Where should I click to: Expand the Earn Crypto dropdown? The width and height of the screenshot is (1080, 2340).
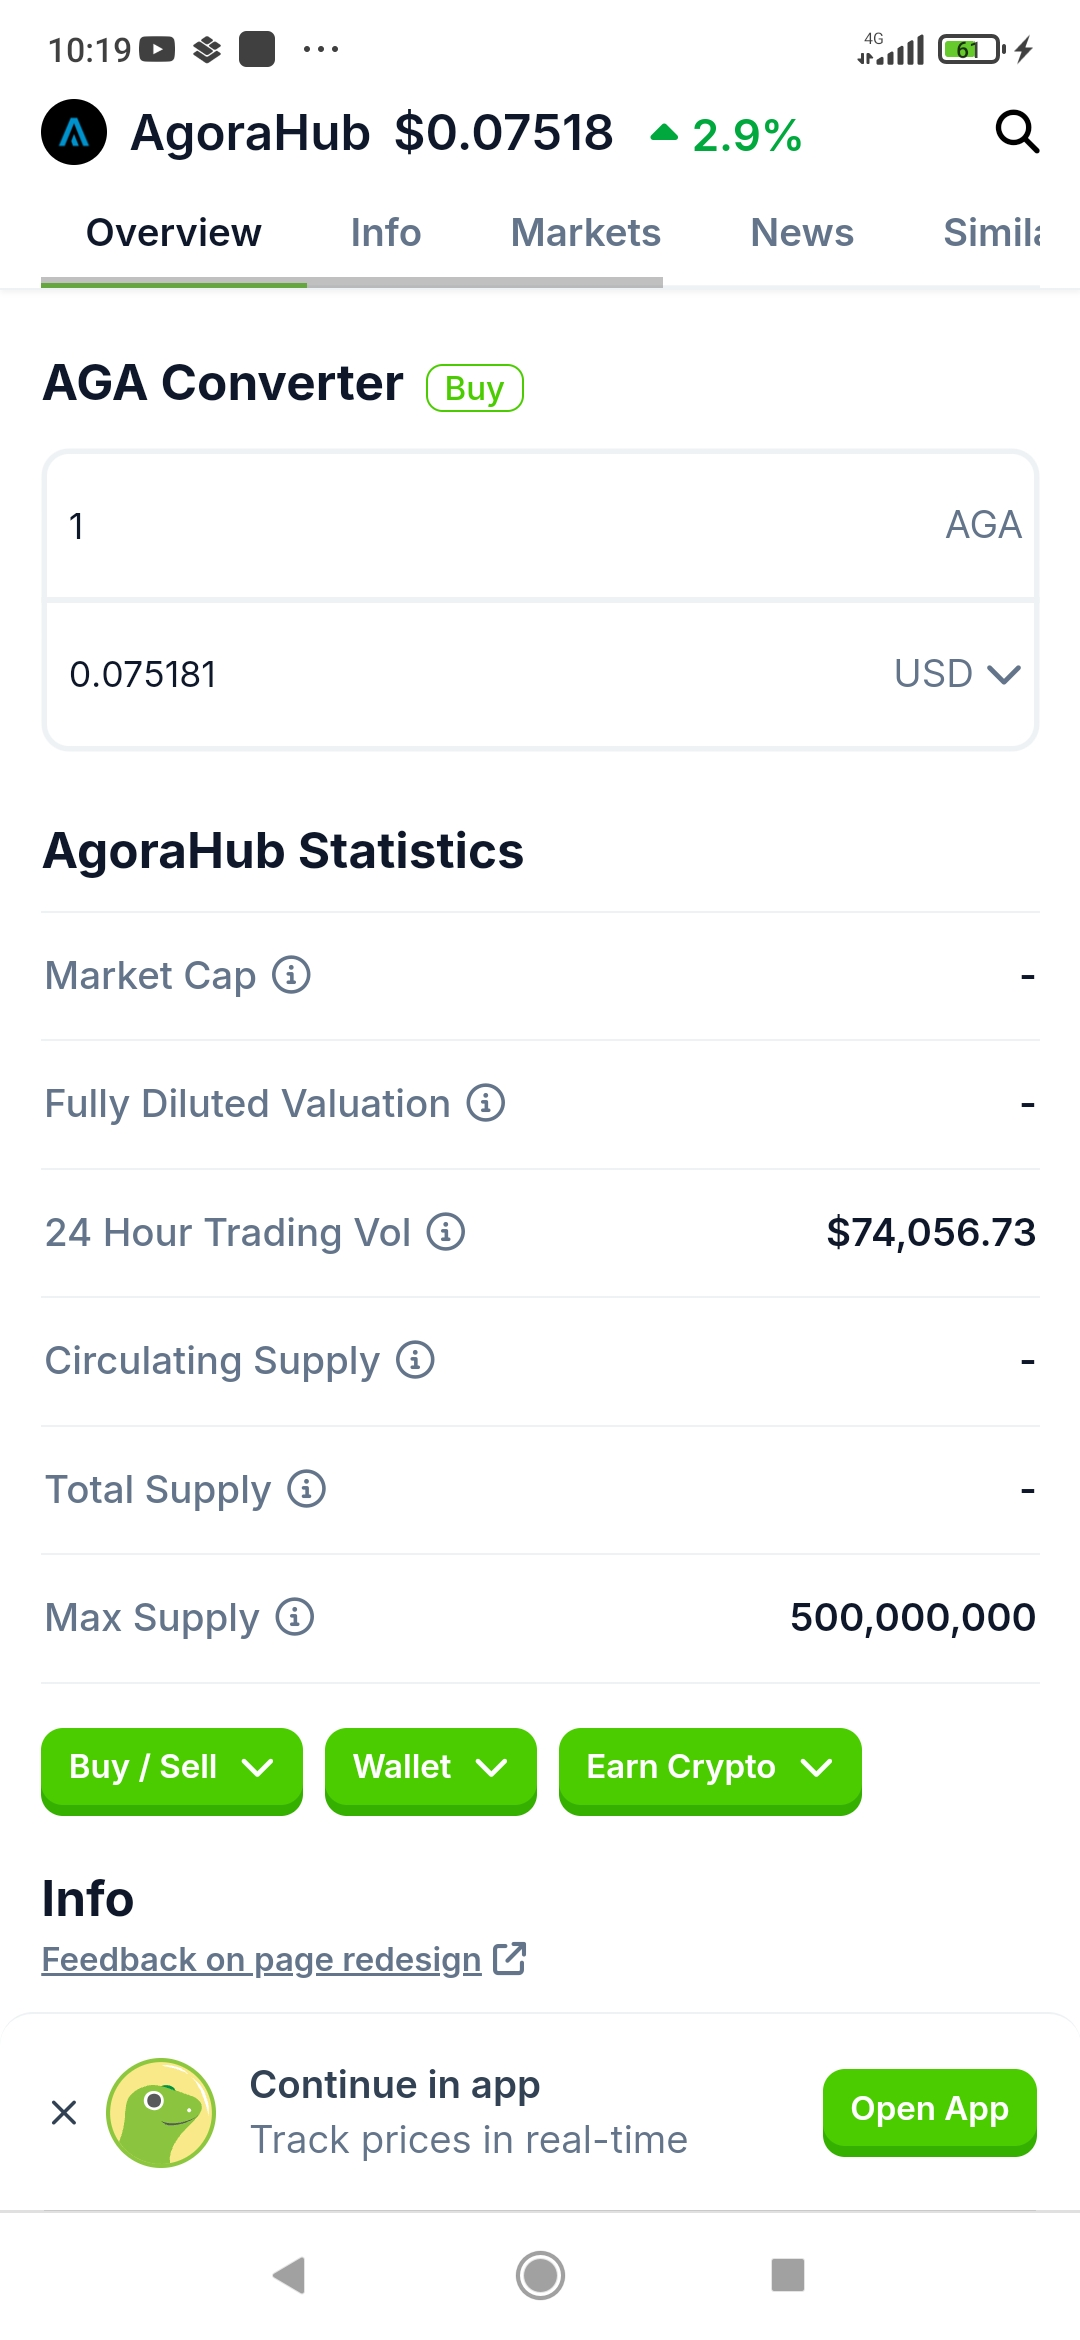[x=710, y=1769]
